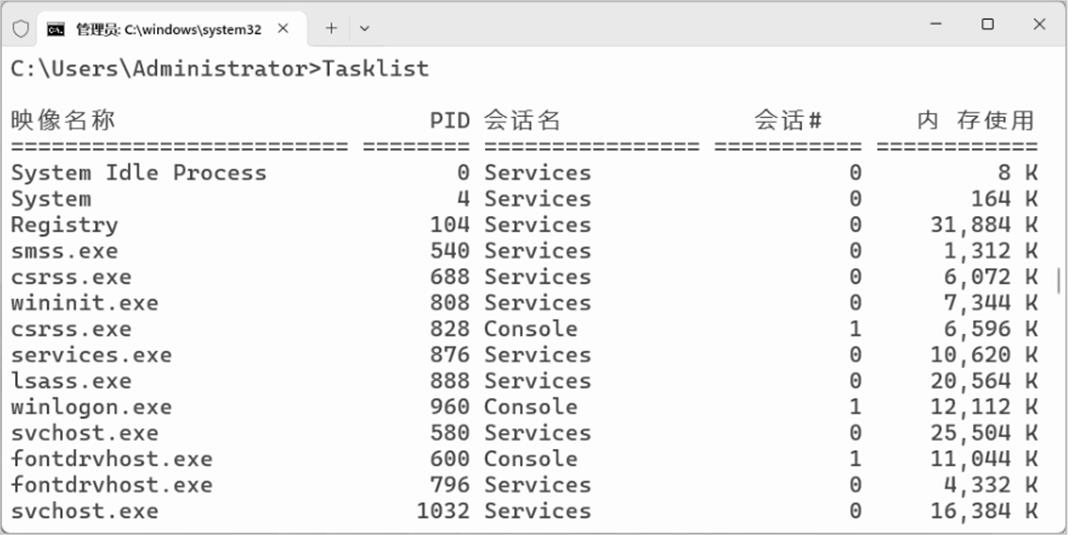The image size is (1068, 535).
Task: Click the System Idle Process entry
Action: click(x=139, y=173)
